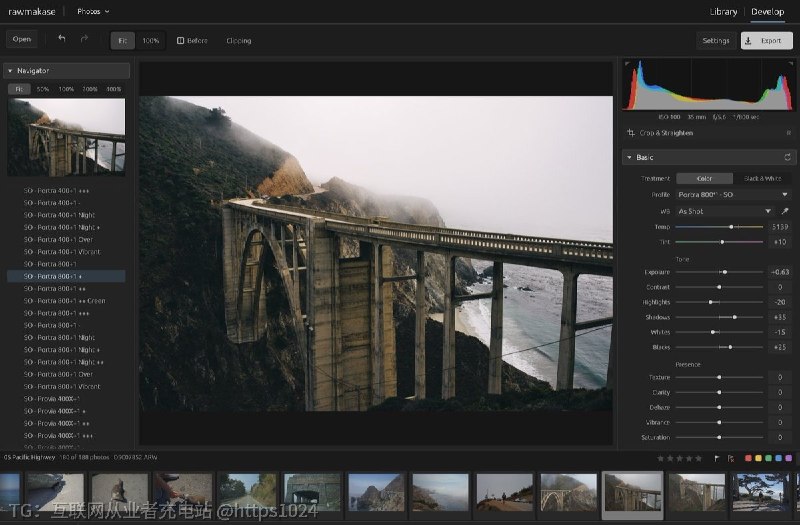Click the undo arrow icon
Image resolution: width=800 pixels, height=525 pixels.
coord(62,39)
